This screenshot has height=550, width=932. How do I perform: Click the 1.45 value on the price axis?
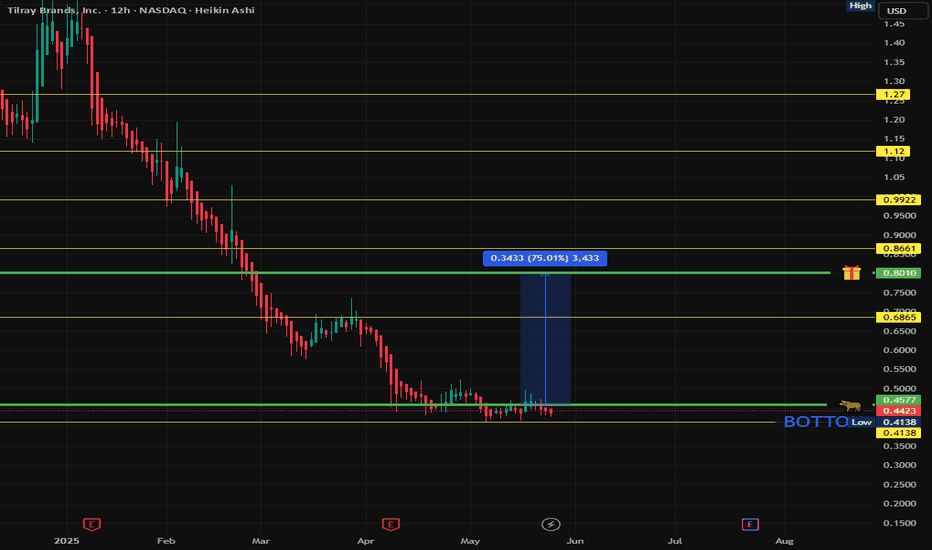(894, 24)
